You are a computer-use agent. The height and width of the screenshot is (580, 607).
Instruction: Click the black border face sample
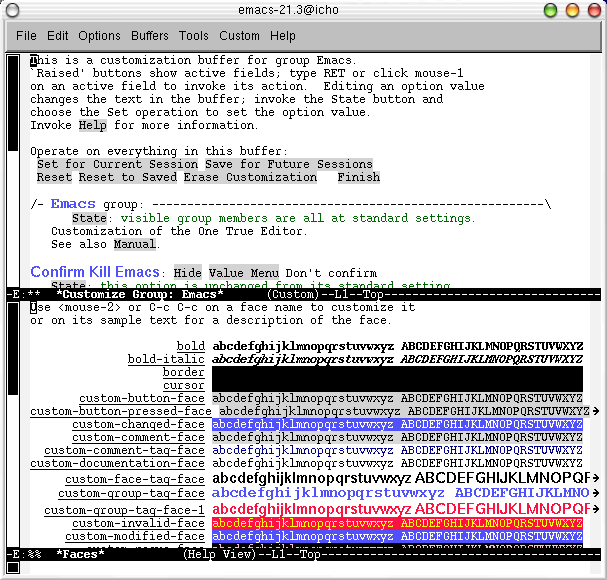(397, 372)
